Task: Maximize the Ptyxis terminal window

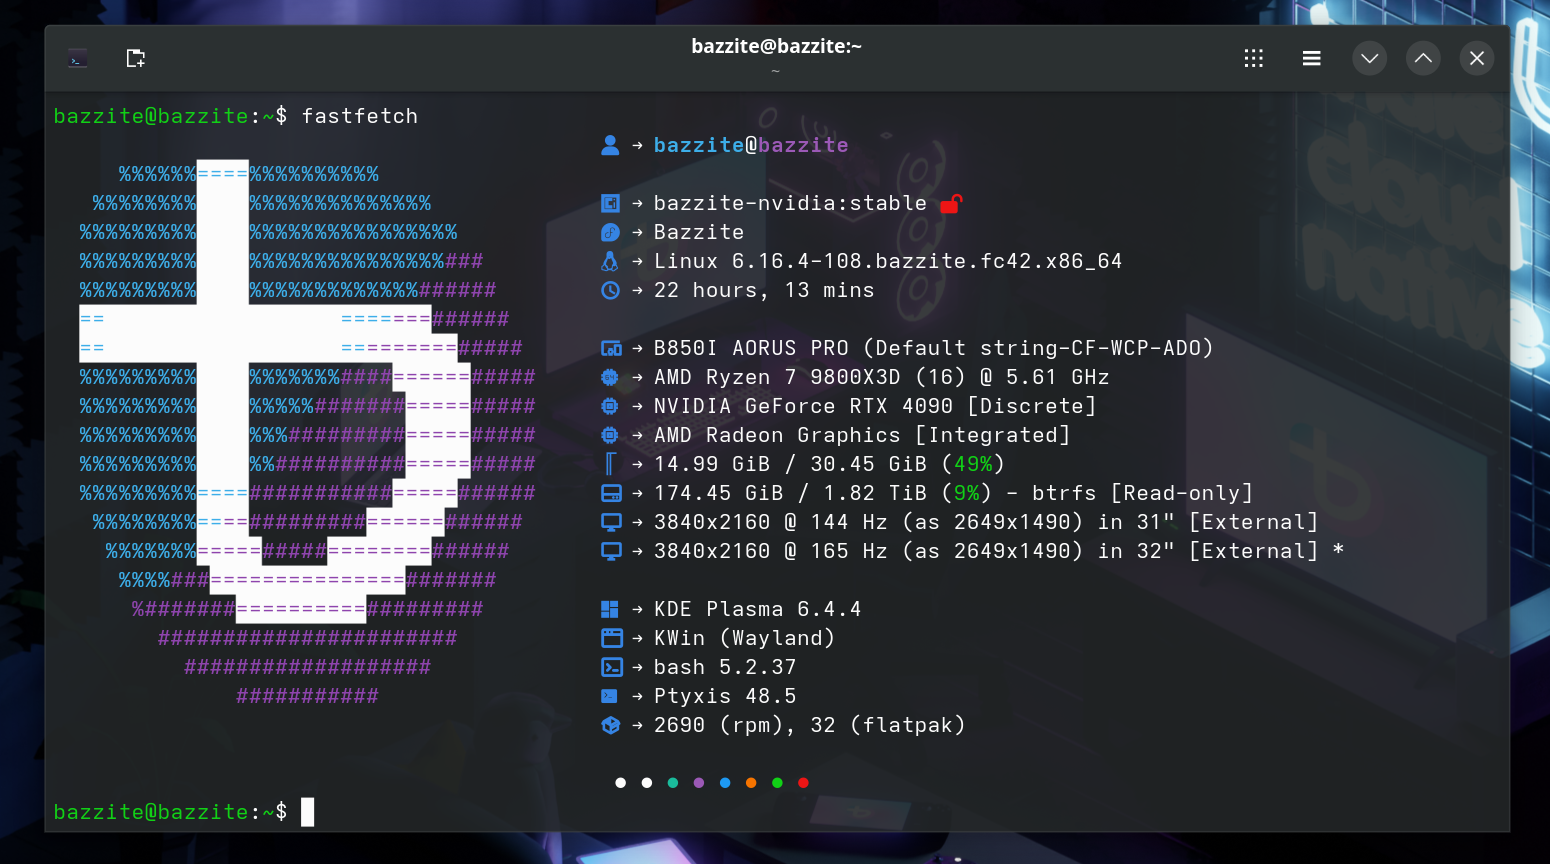Action: [1423, 58]
